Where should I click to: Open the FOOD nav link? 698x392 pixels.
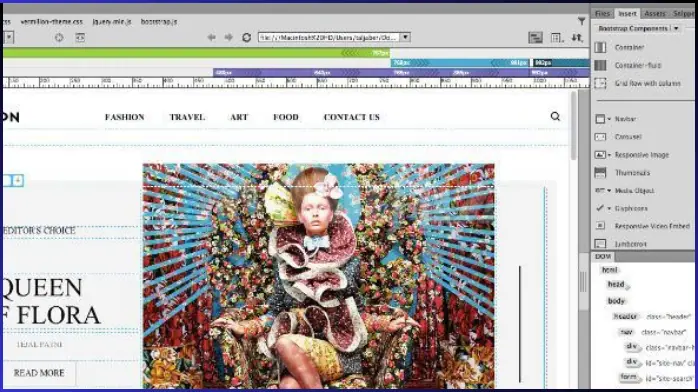pyautogui.click(x=286, y=117)
